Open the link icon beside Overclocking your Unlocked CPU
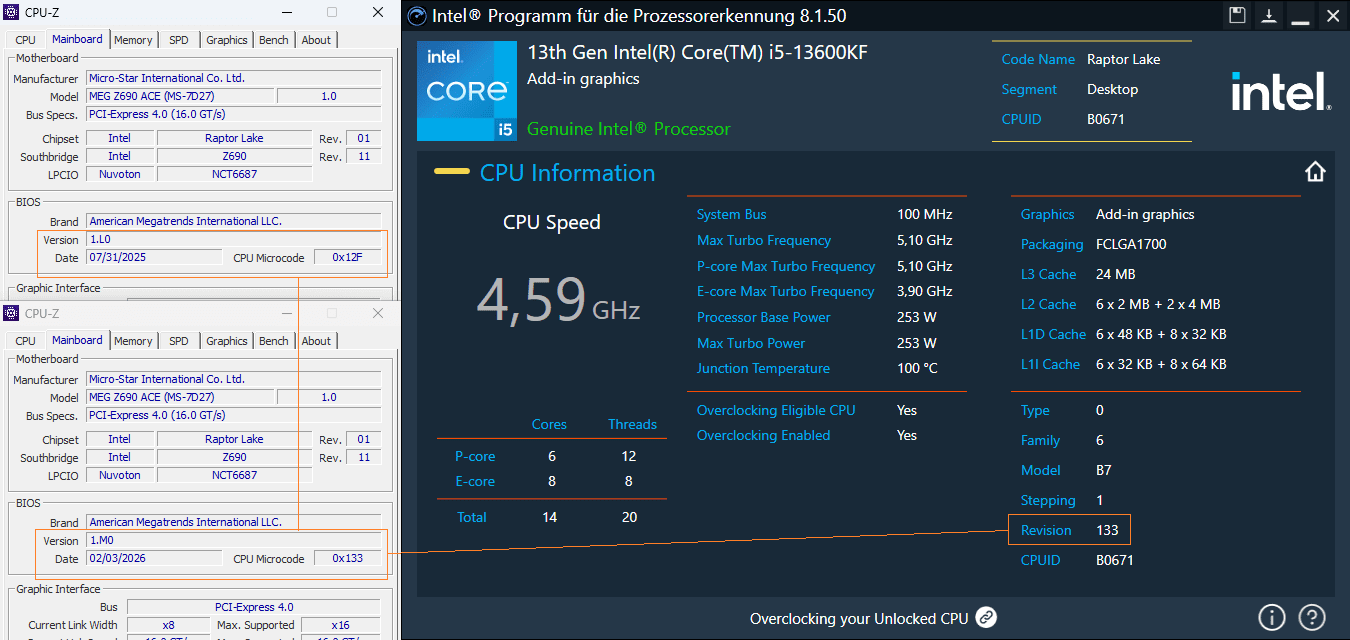This screenshot has height=640, width=1350. [986, 617]
